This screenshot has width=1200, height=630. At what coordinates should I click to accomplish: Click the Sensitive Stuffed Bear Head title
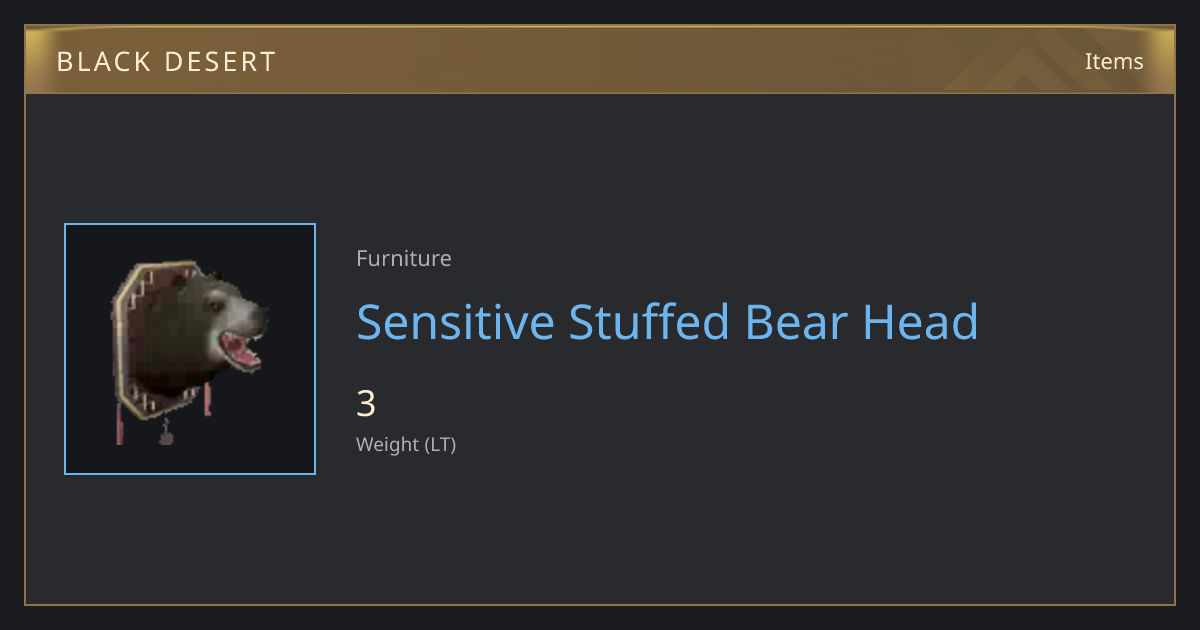(x=667, y=322)
